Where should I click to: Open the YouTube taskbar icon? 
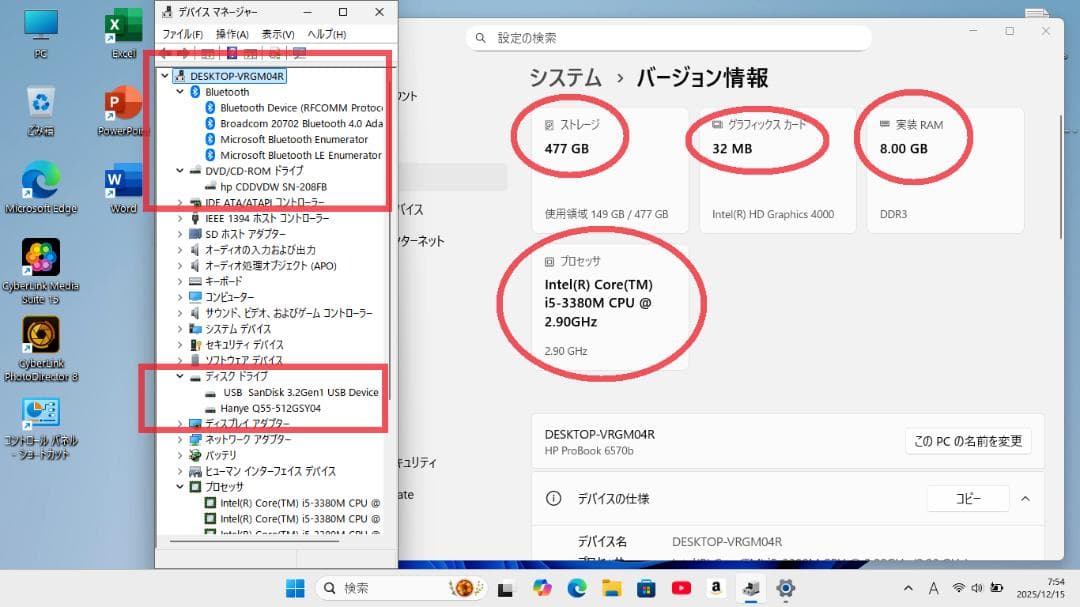point(681,588)
